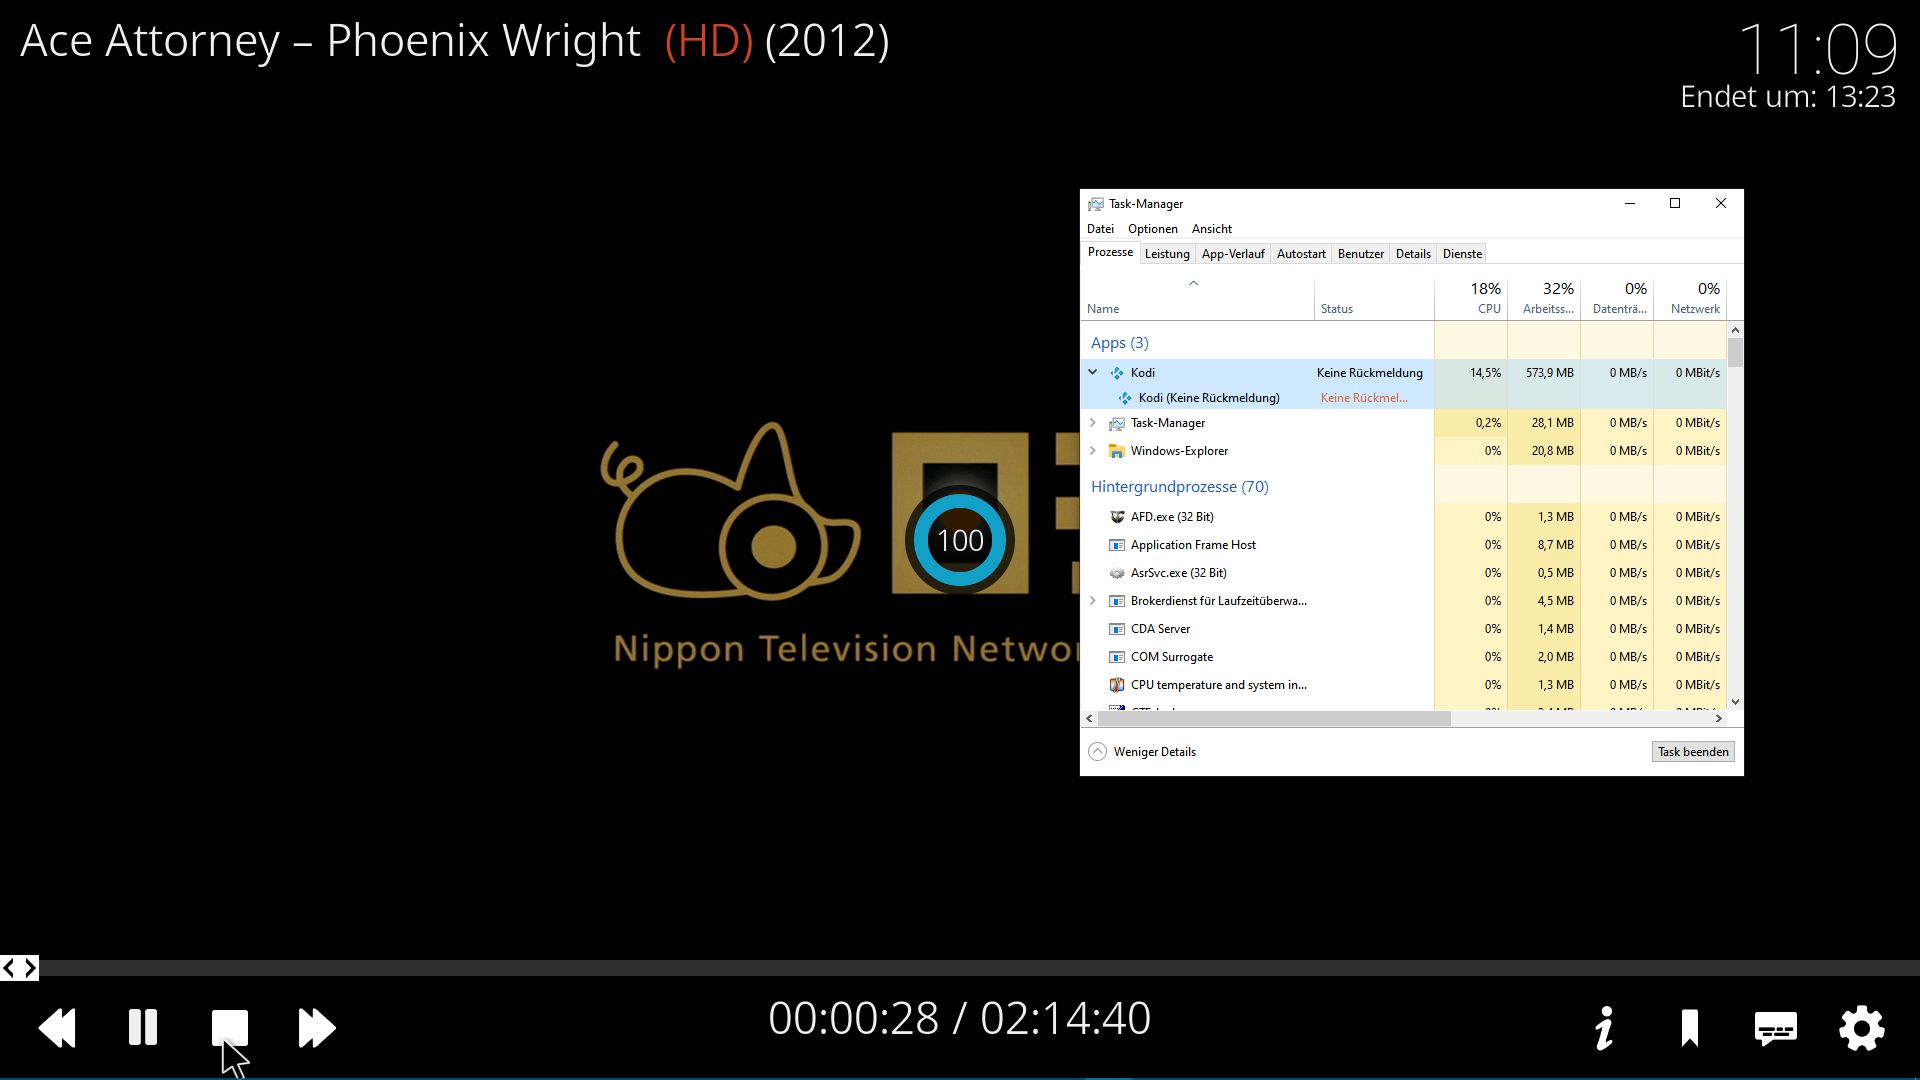Image resolution: width=1920 pixels, height=1080 pixels.
Task: Open the Optionen menu
Action: pos(1153,229)
